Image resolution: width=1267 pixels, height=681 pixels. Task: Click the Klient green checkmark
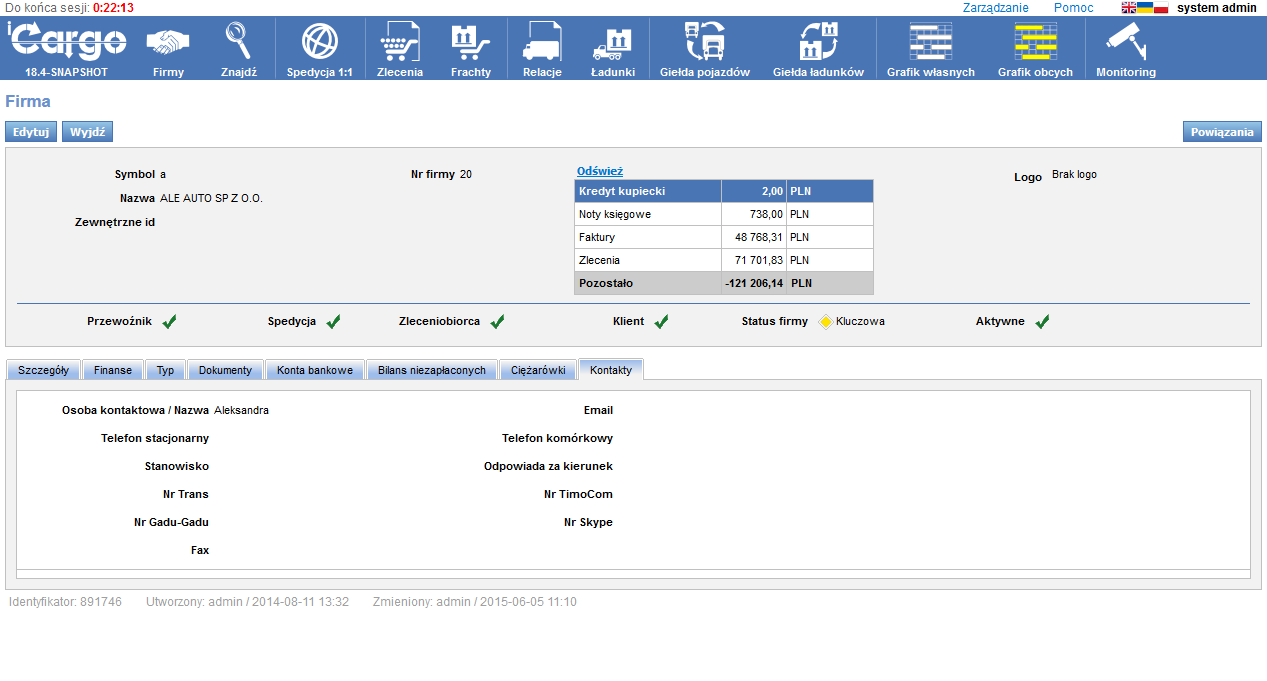[x=661, y=322]
